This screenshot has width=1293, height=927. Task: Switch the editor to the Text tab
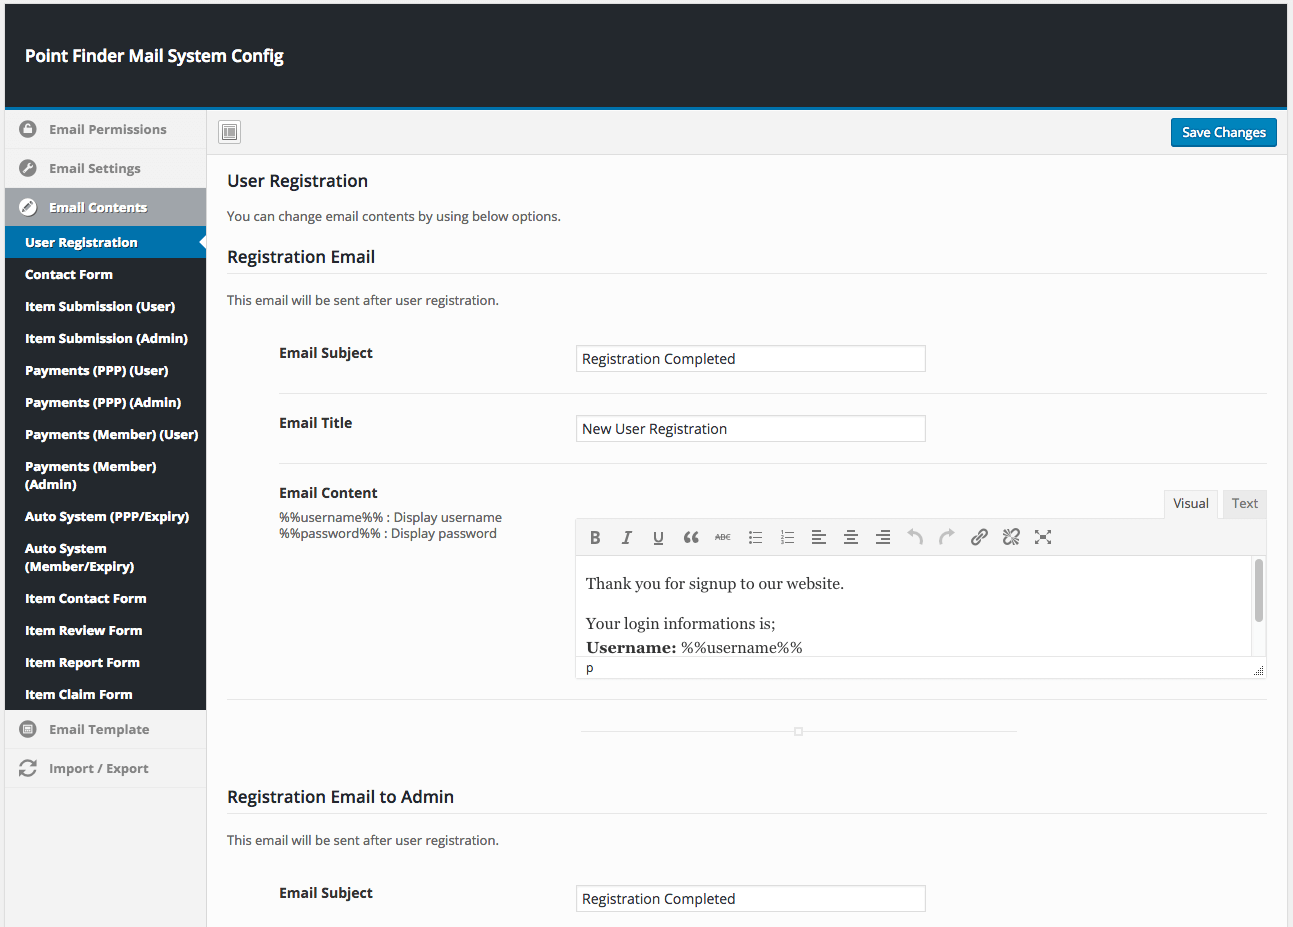pyautogui.click(x=1244, y=504)
